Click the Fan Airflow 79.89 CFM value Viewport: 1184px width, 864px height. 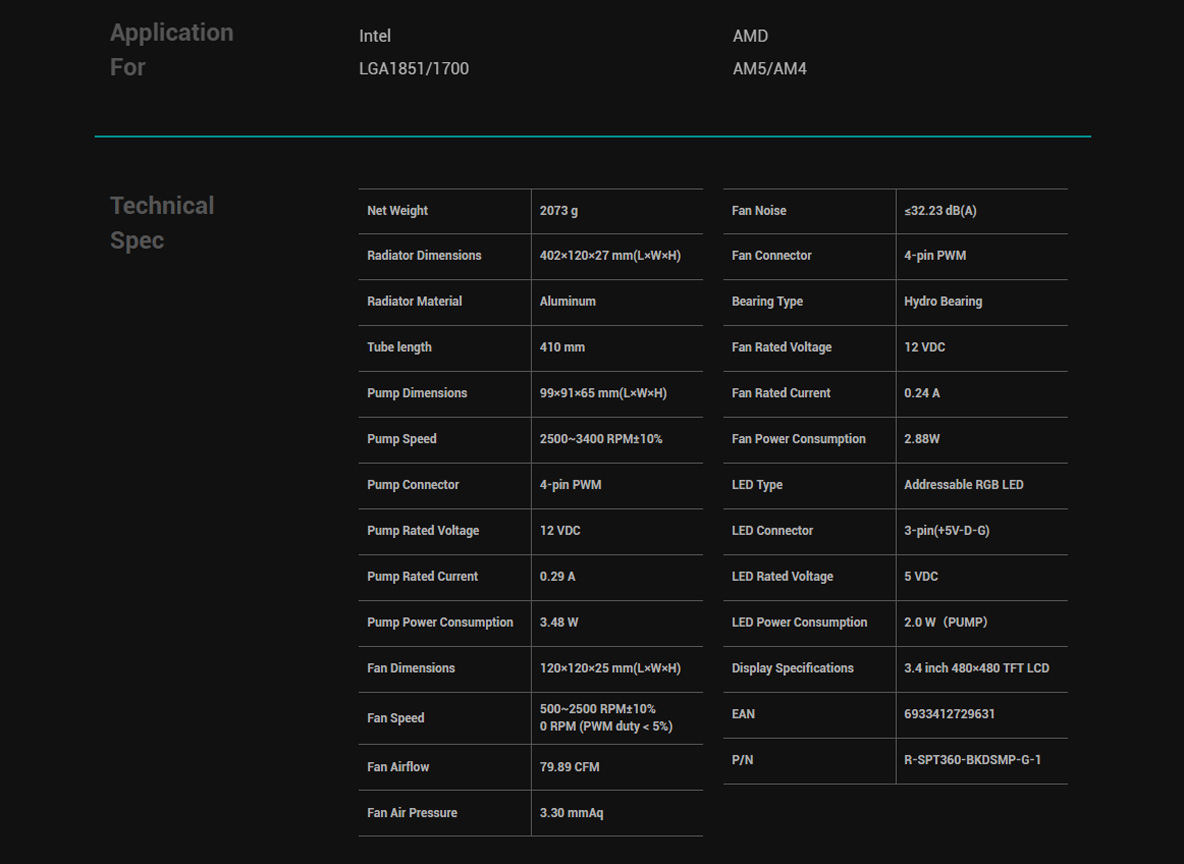pos(569,767)
